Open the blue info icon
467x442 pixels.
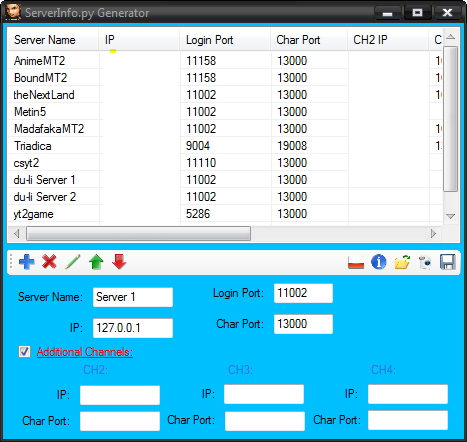point(379,262)
